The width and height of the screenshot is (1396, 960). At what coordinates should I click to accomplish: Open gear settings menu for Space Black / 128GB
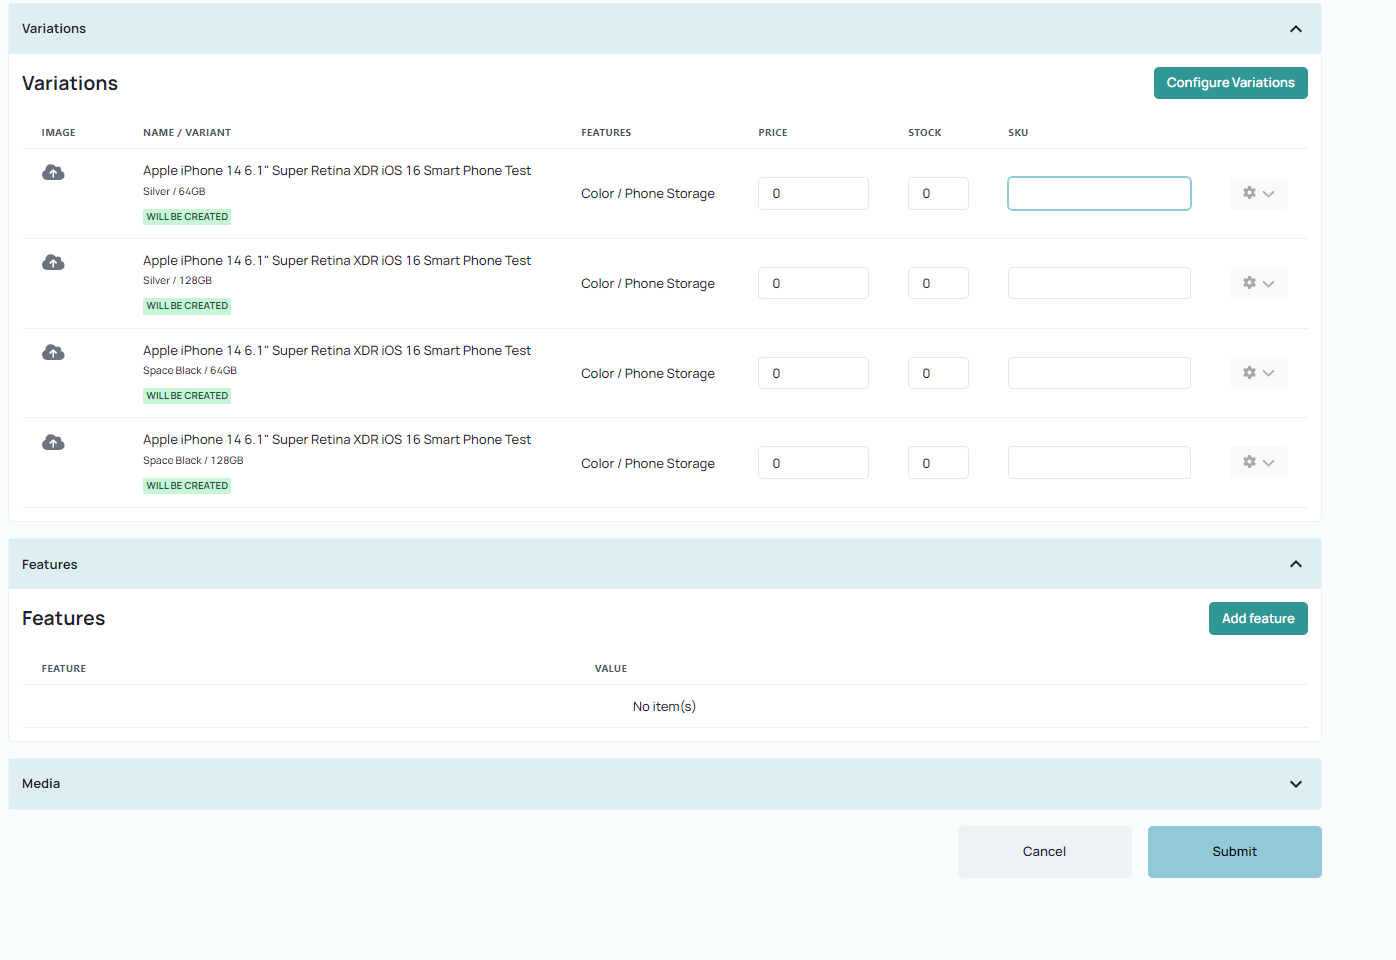pyautogui.click(x=1258, y=462)
